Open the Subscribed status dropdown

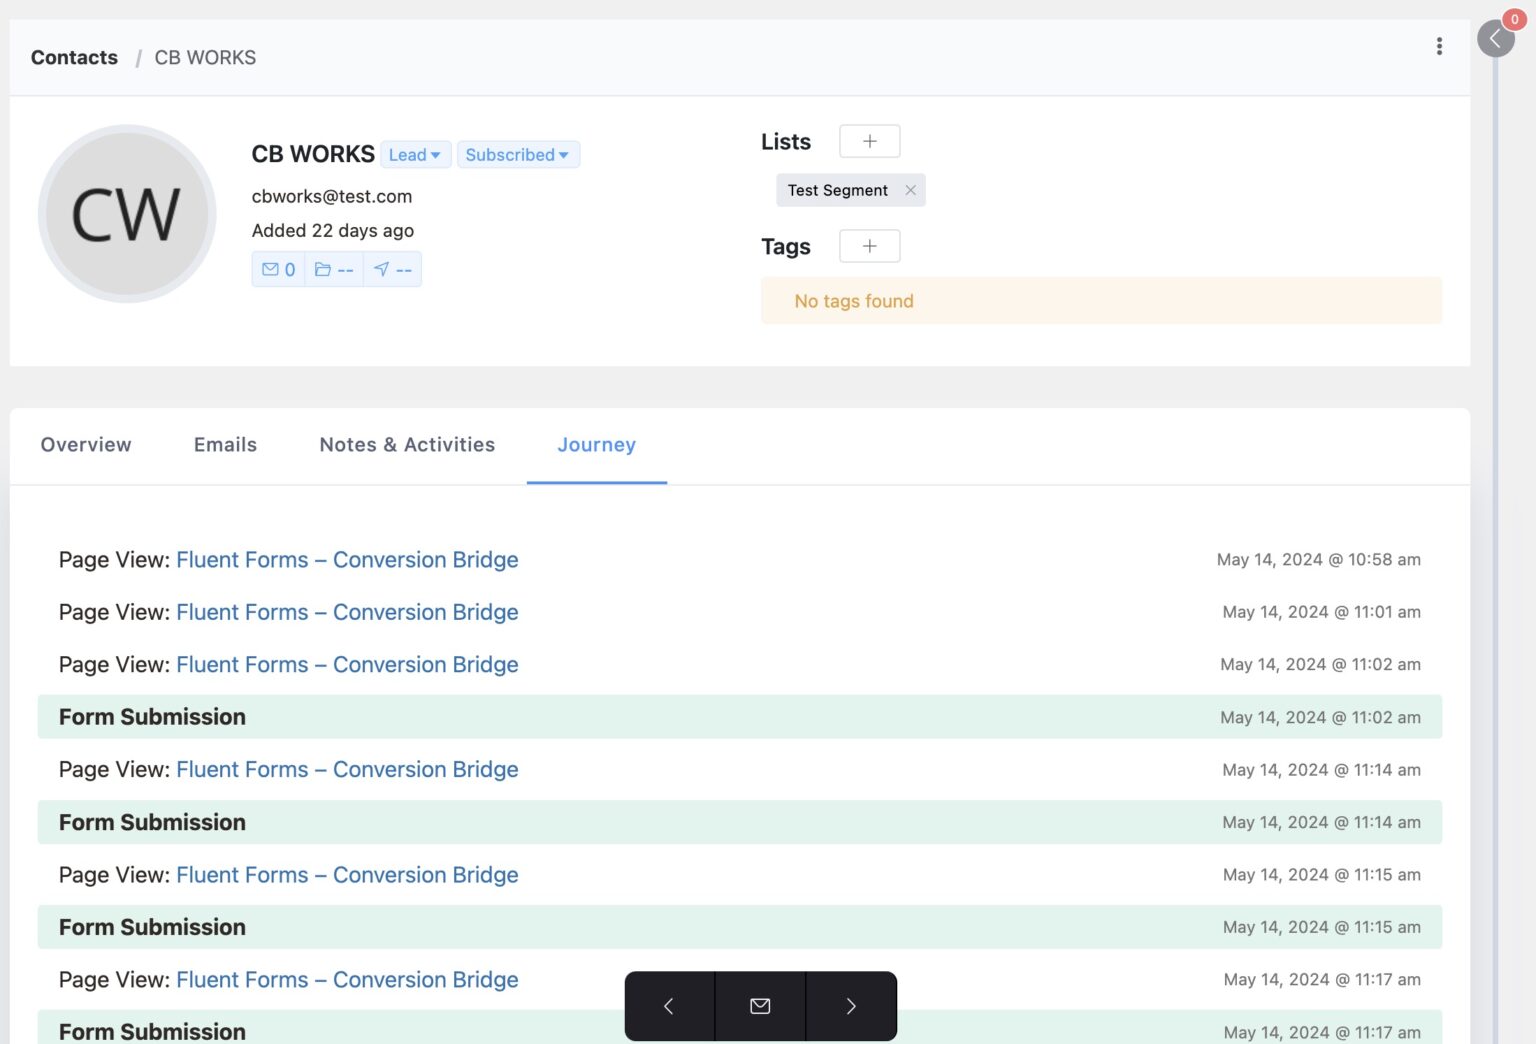click(518, 155)
